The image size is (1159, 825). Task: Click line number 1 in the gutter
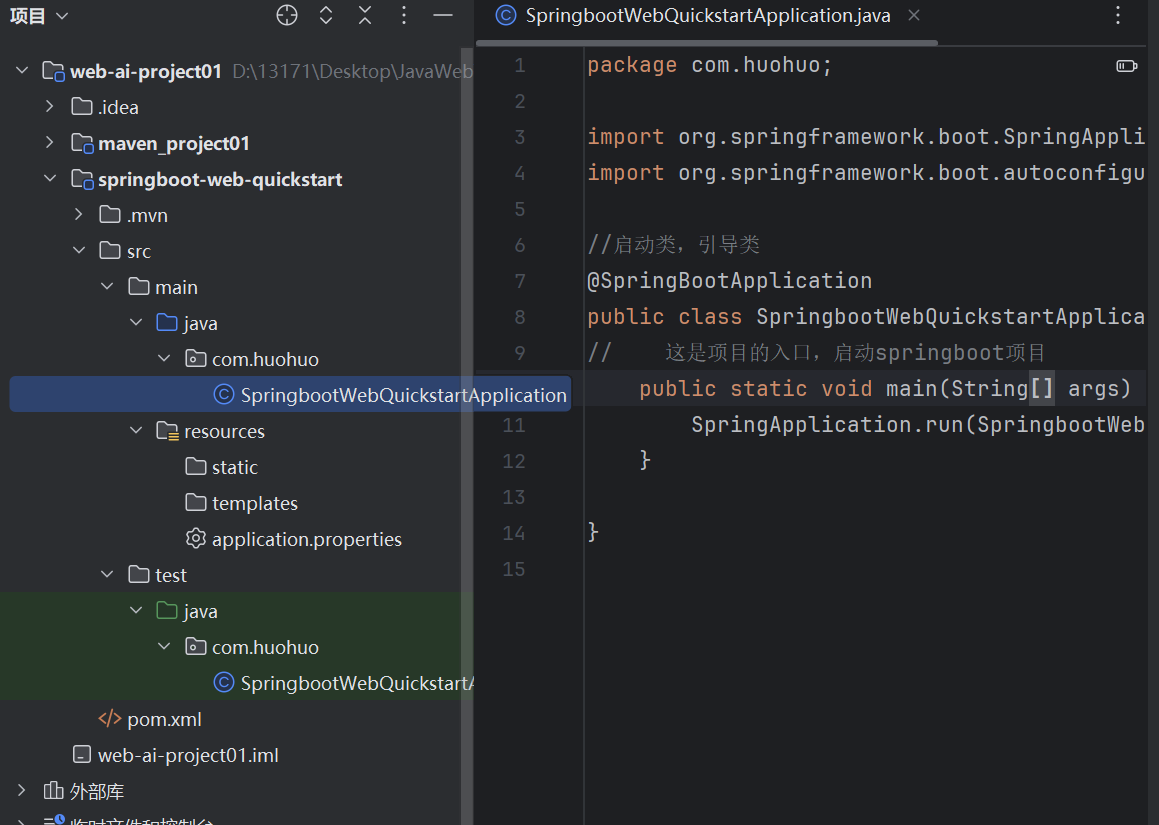[x=520, y=65]
